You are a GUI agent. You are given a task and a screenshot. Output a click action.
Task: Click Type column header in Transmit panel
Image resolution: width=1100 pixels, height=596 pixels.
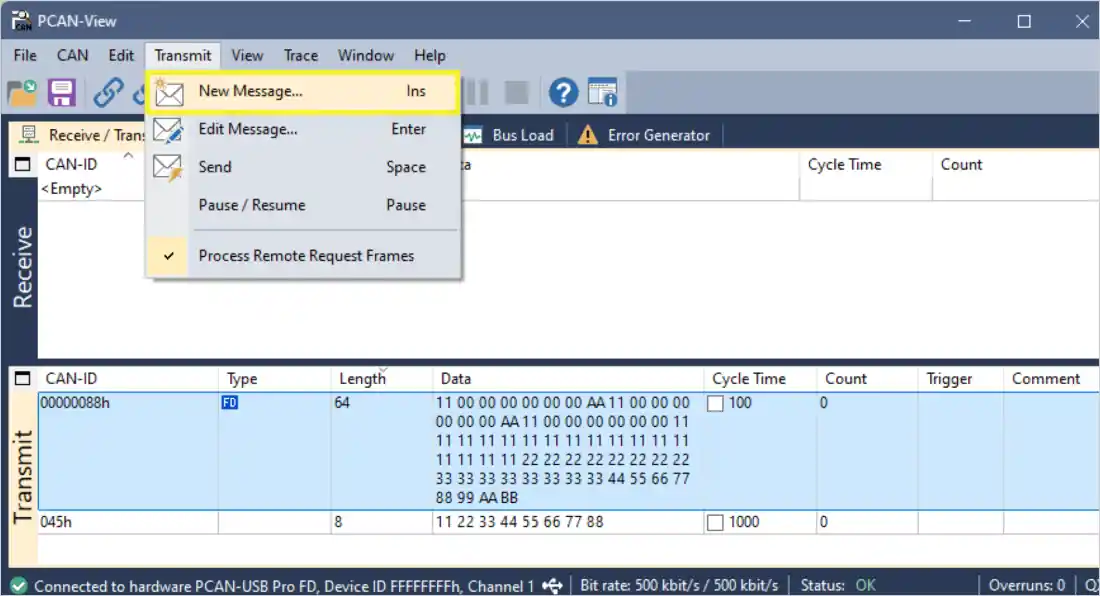coord(274,379)
